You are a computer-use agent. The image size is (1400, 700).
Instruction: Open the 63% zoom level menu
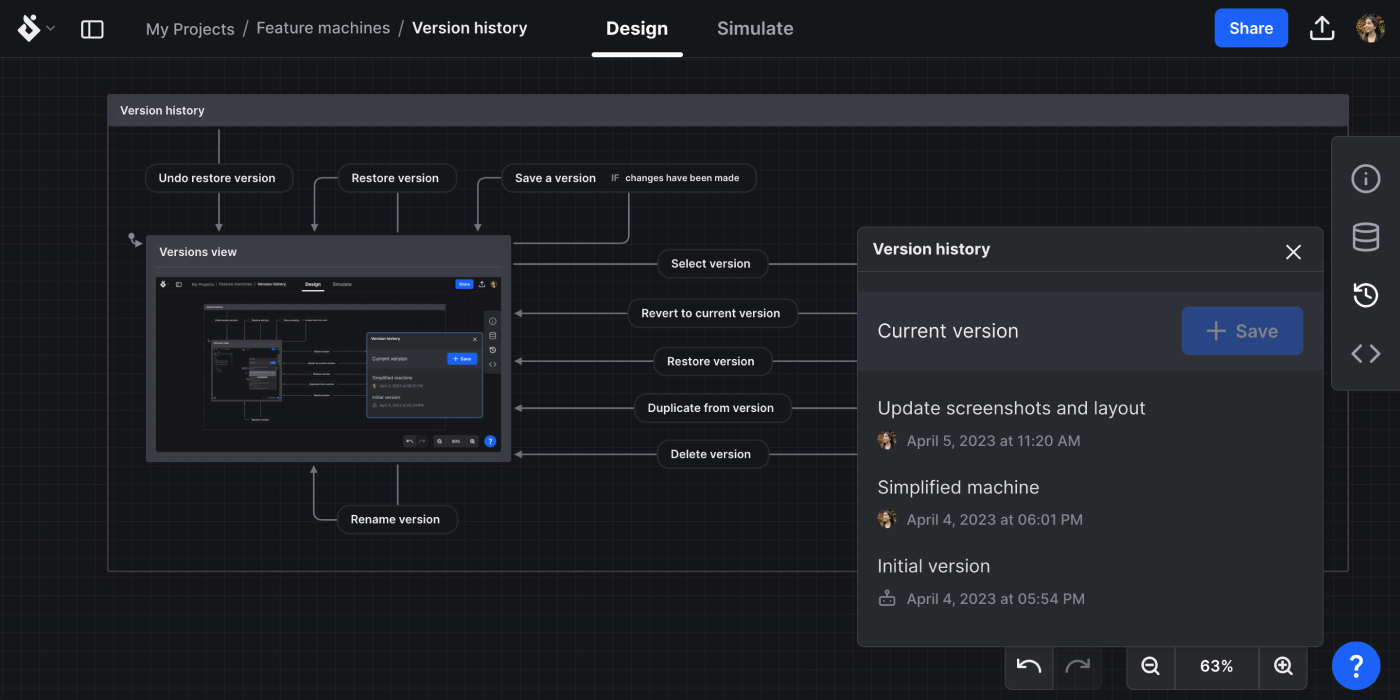tap(1216, 666)
